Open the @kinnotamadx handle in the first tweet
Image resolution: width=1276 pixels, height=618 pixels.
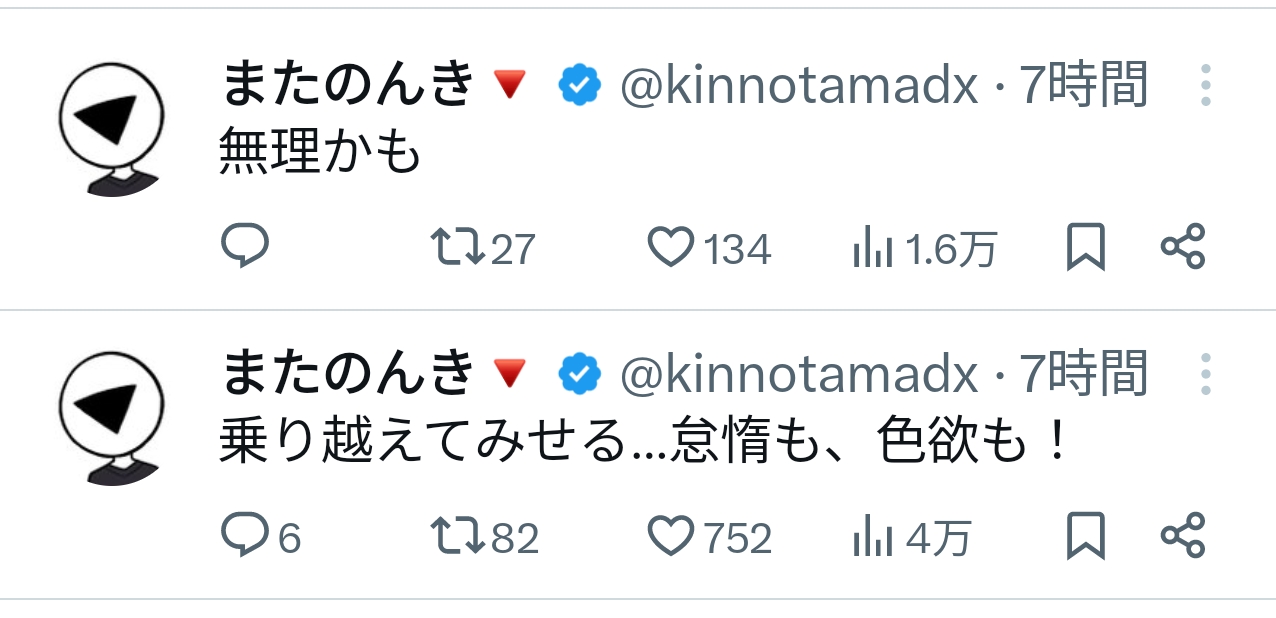[x=799, y=87]
